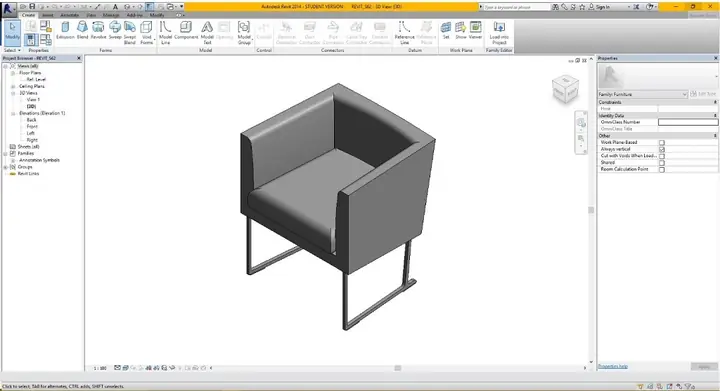
Task: Draw a Model Line
Action: pos(165,33)
